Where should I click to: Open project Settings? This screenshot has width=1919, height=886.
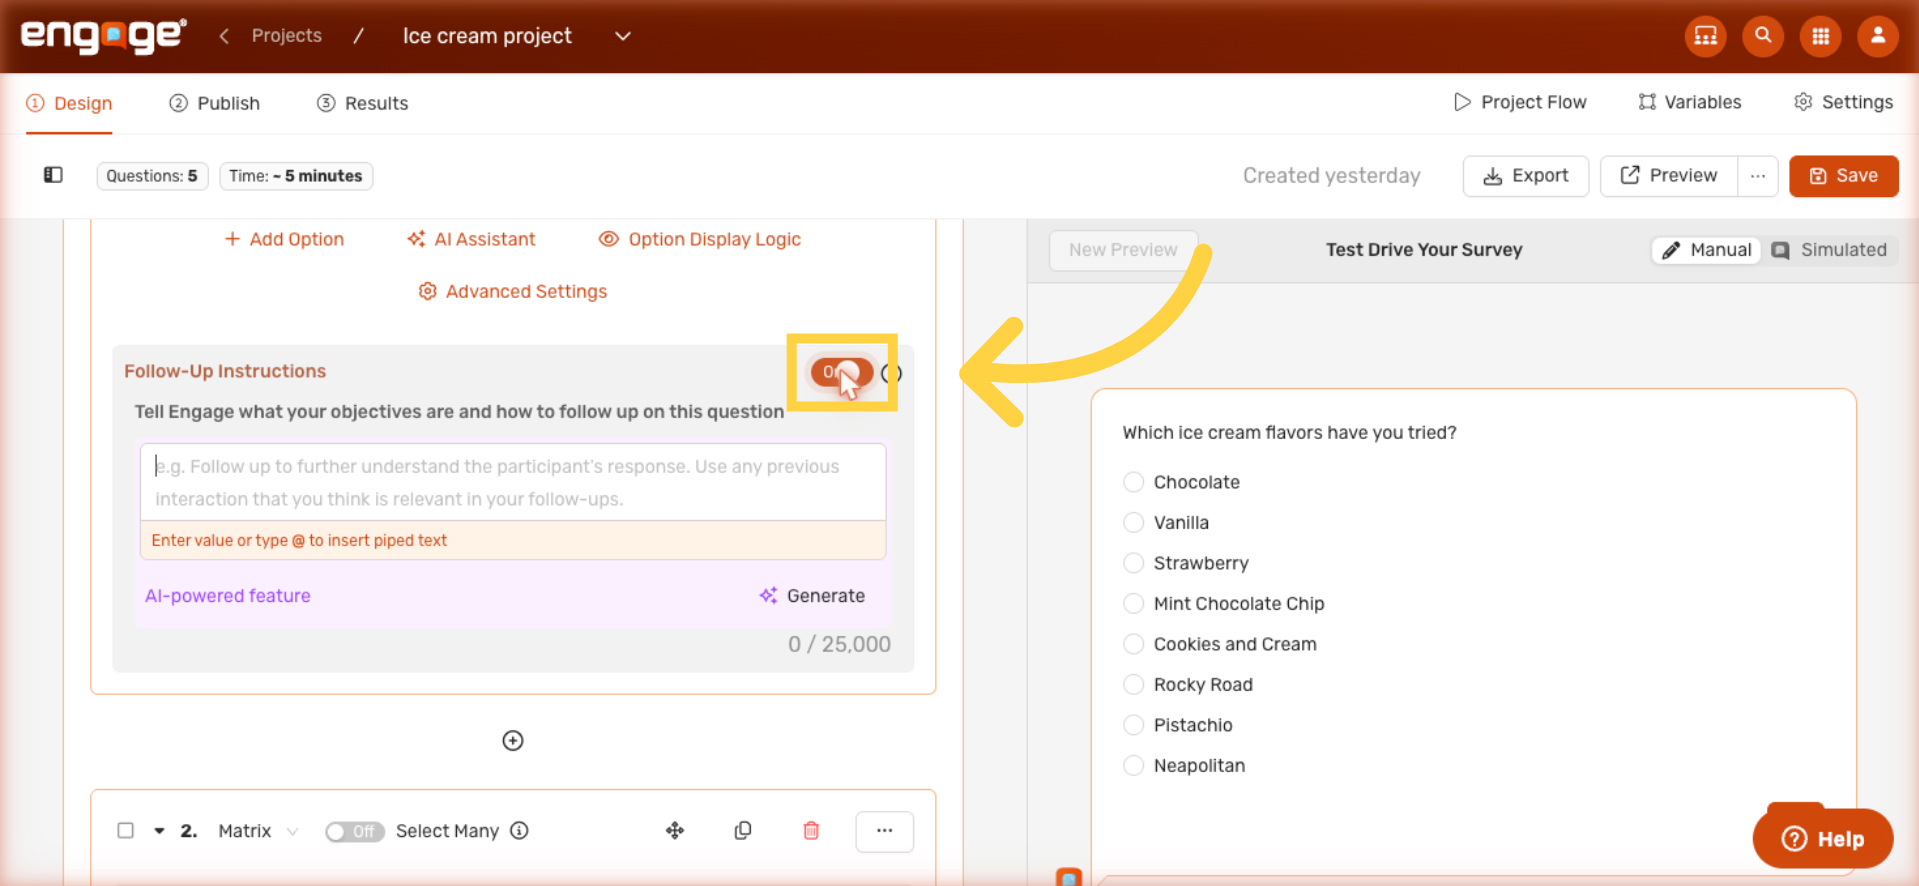coord(1843,102)
